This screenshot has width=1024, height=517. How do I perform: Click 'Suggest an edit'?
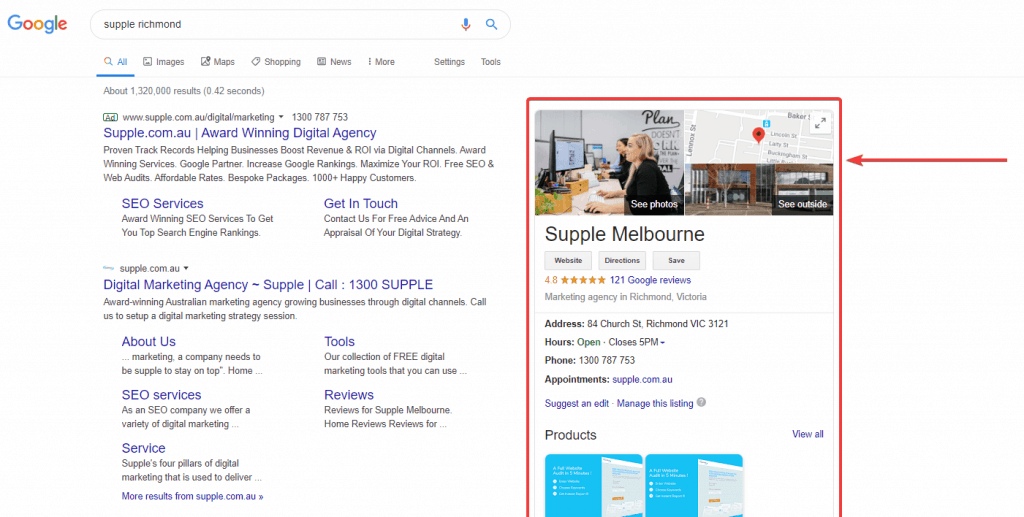[577, 403]
